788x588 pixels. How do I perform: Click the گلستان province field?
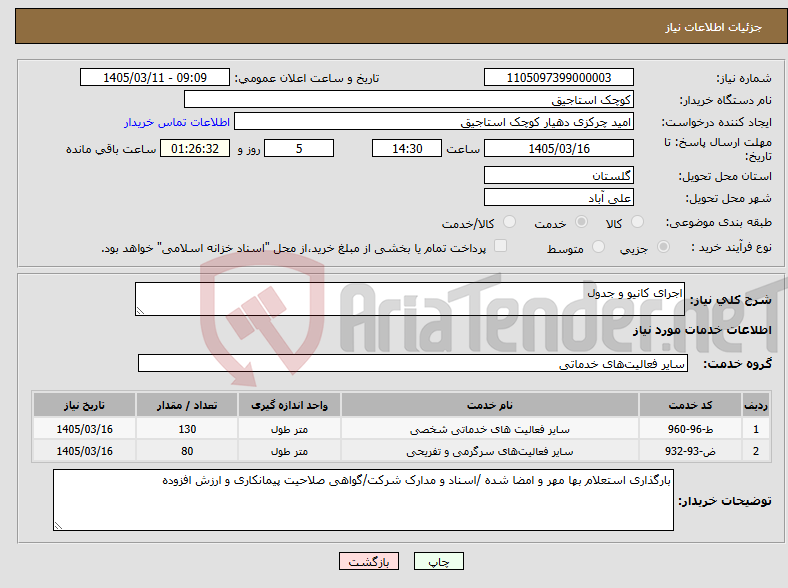coord(558,175)
